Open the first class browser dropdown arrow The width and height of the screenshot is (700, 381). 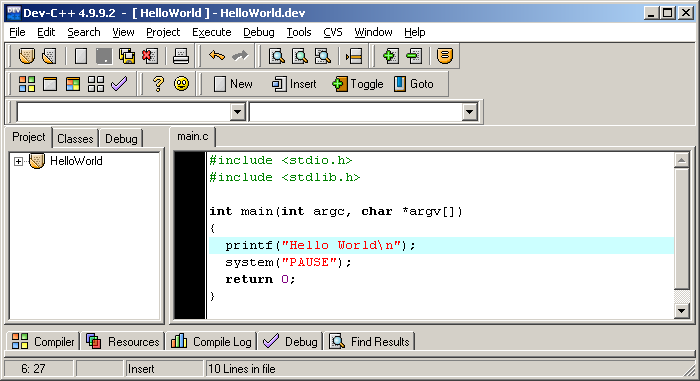tap(238, 112)
